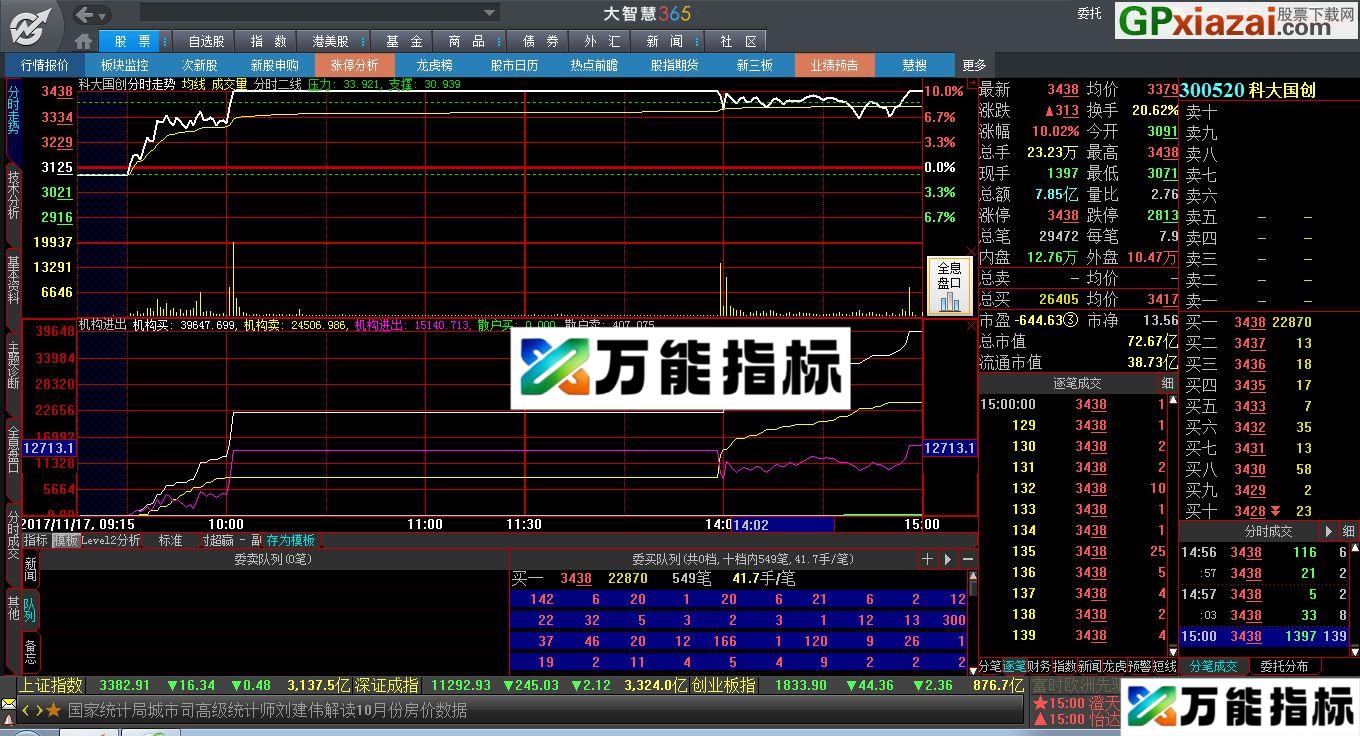Click the home icon in navigation bar
Screen dimensions: 1360x736
pos(83,40)
